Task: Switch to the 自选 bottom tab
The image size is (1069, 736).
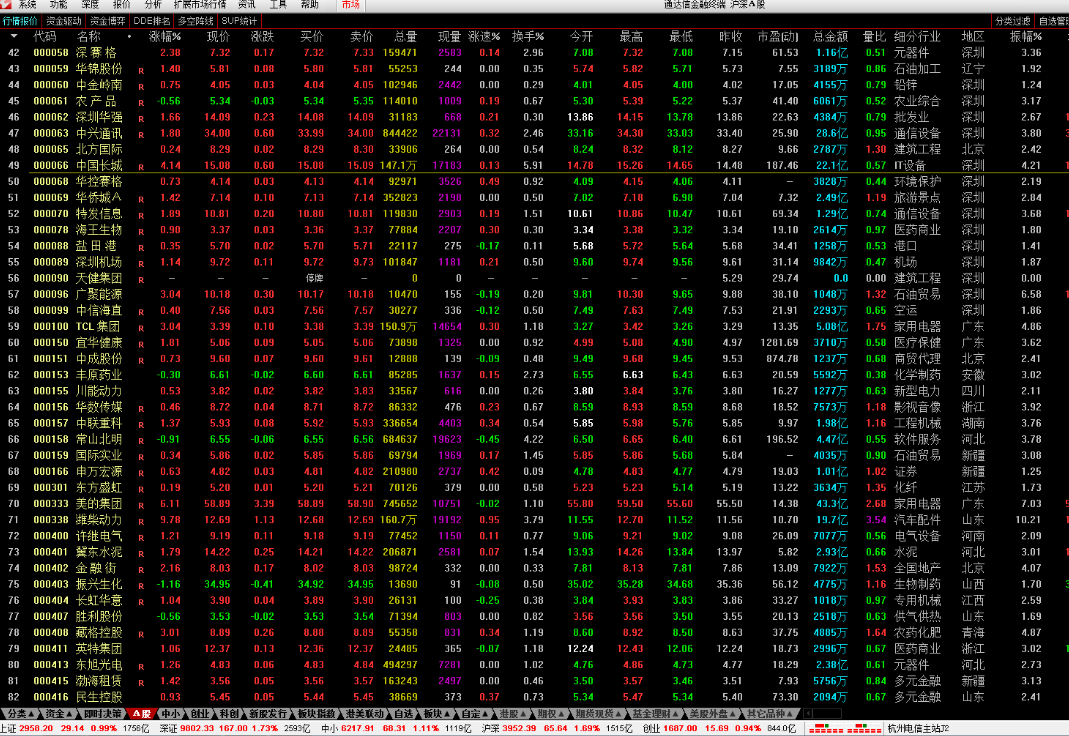Action: [404, 714]
